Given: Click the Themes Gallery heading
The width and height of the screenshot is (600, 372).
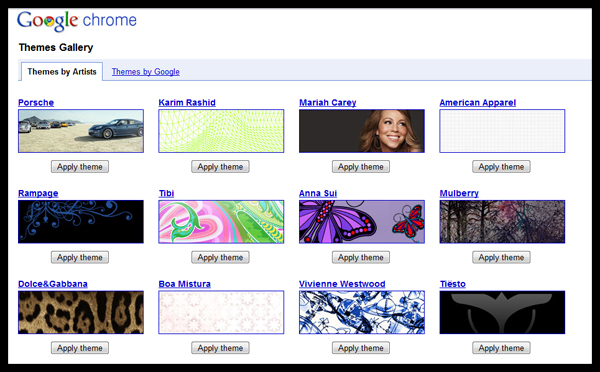Looking at the screenshot, I should [56, 47].
